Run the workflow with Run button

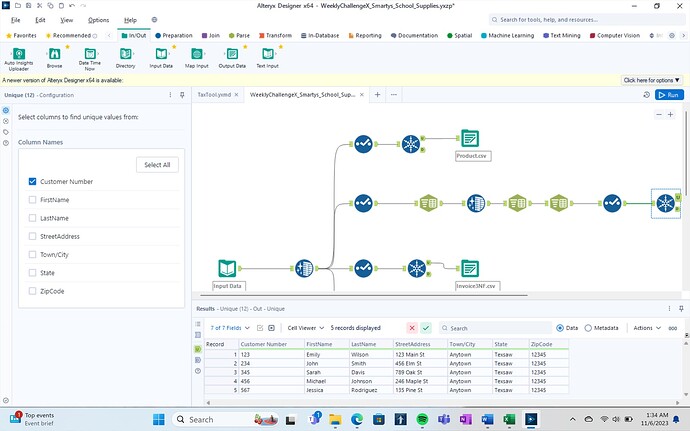point(669,94)
